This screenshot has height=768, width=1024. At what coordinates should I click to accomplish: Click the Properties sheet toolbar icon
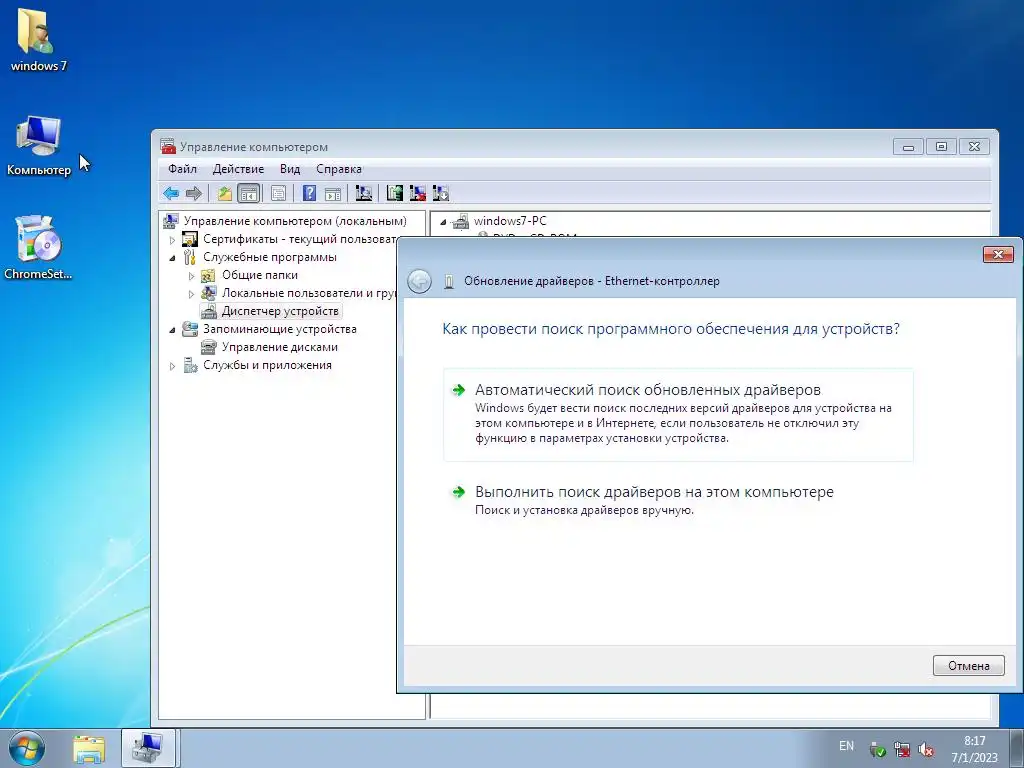[x=279, y=193]
